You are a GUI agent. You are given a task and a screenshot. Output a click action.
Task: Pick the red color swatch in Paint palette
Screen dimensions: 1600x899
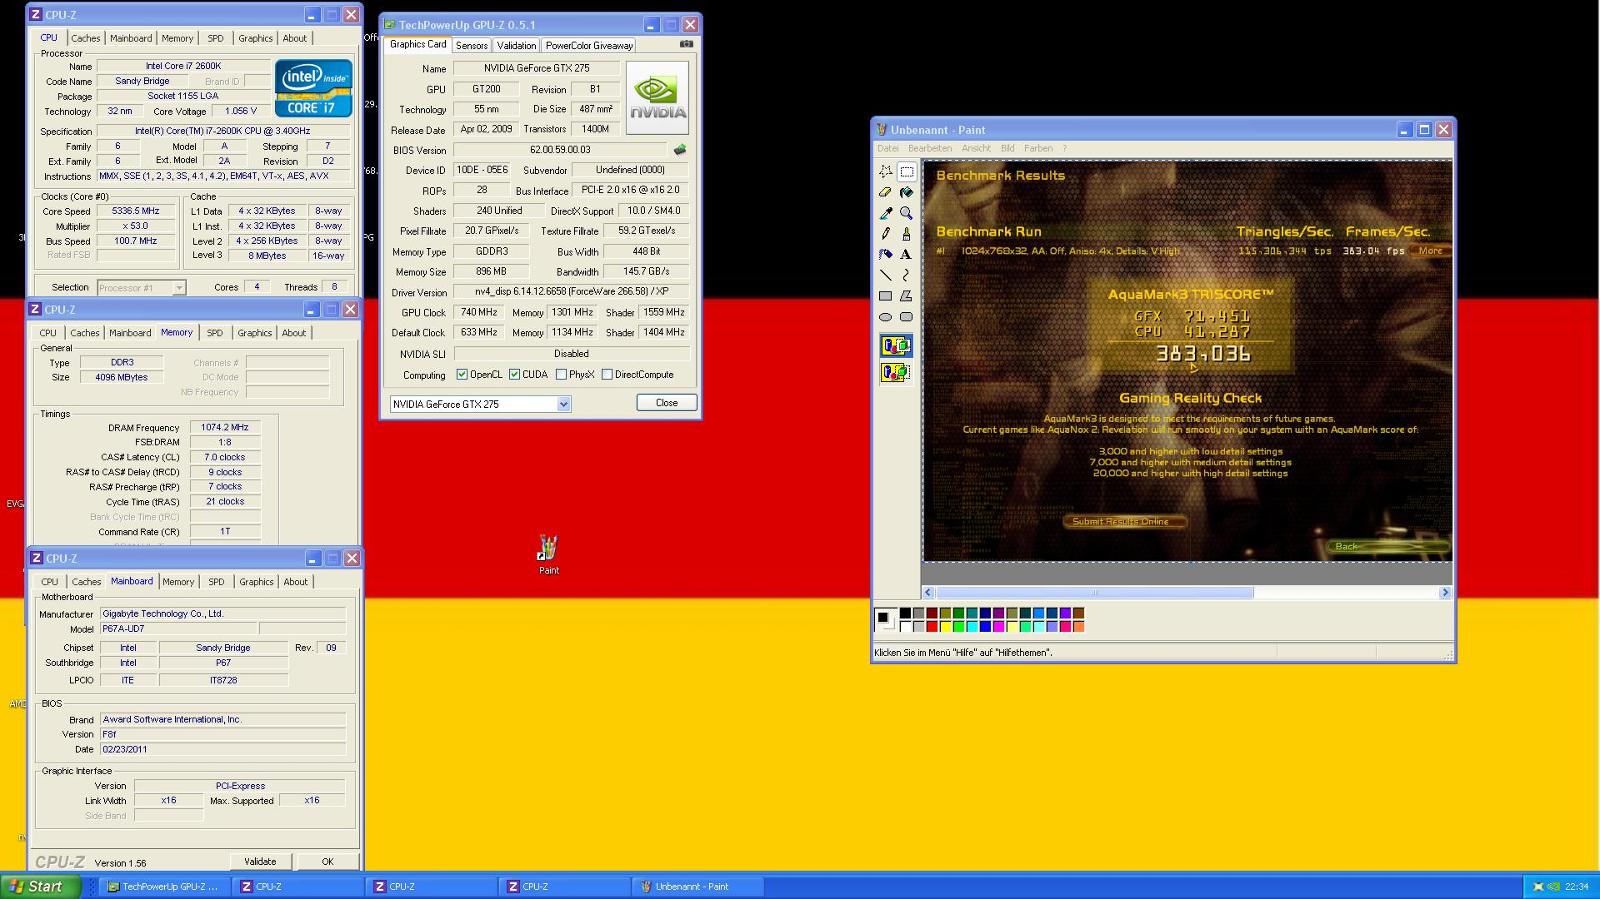pos(932,627)
